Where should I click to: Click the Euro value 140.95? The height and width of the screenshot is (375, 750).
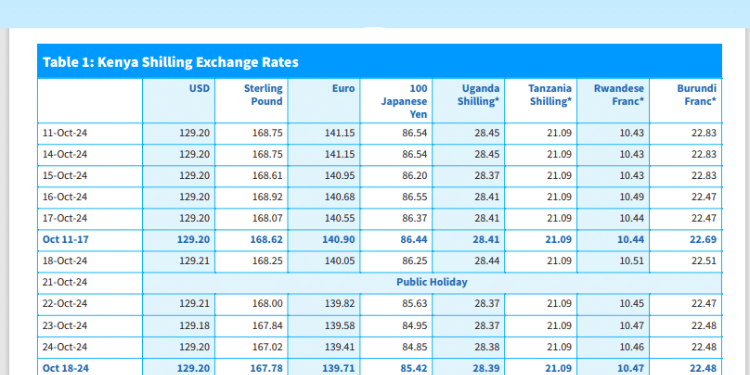pos(340,176)
